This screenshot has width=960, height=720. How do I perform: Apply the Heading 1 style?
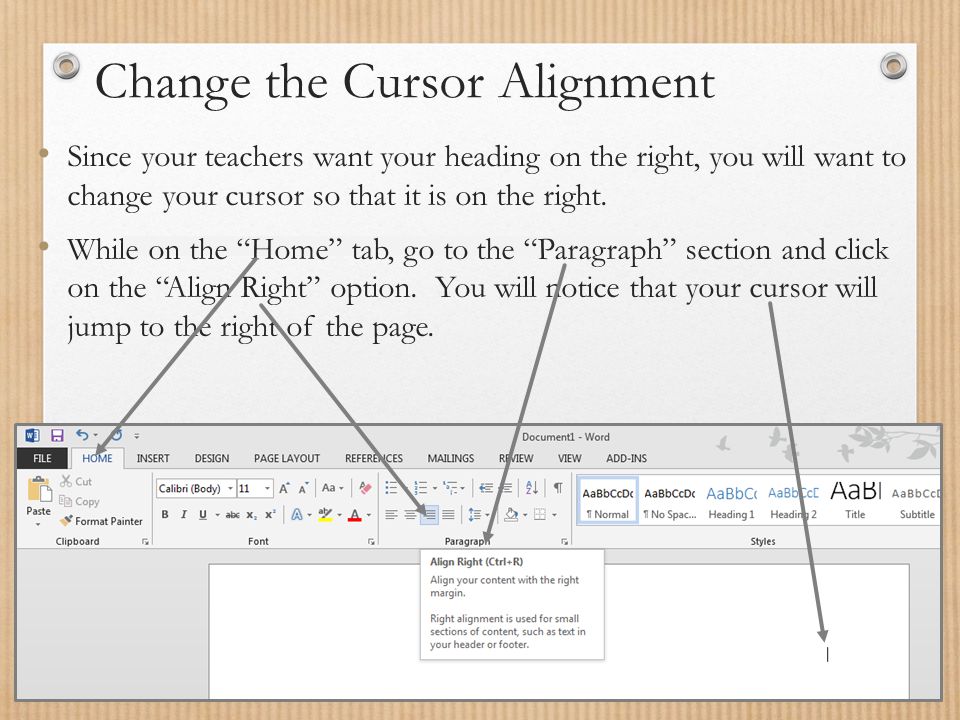[x=731, y=501]
